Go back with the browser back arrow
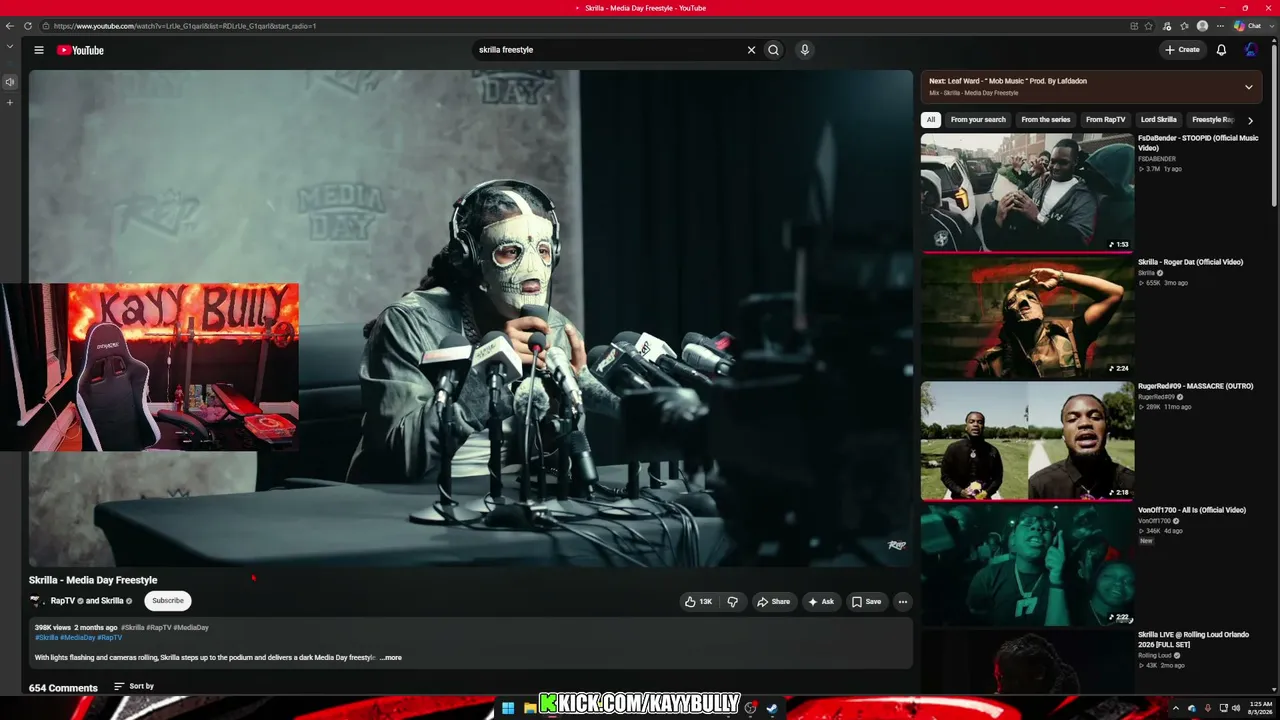The image size is (1280, 720). click(10, 26)
